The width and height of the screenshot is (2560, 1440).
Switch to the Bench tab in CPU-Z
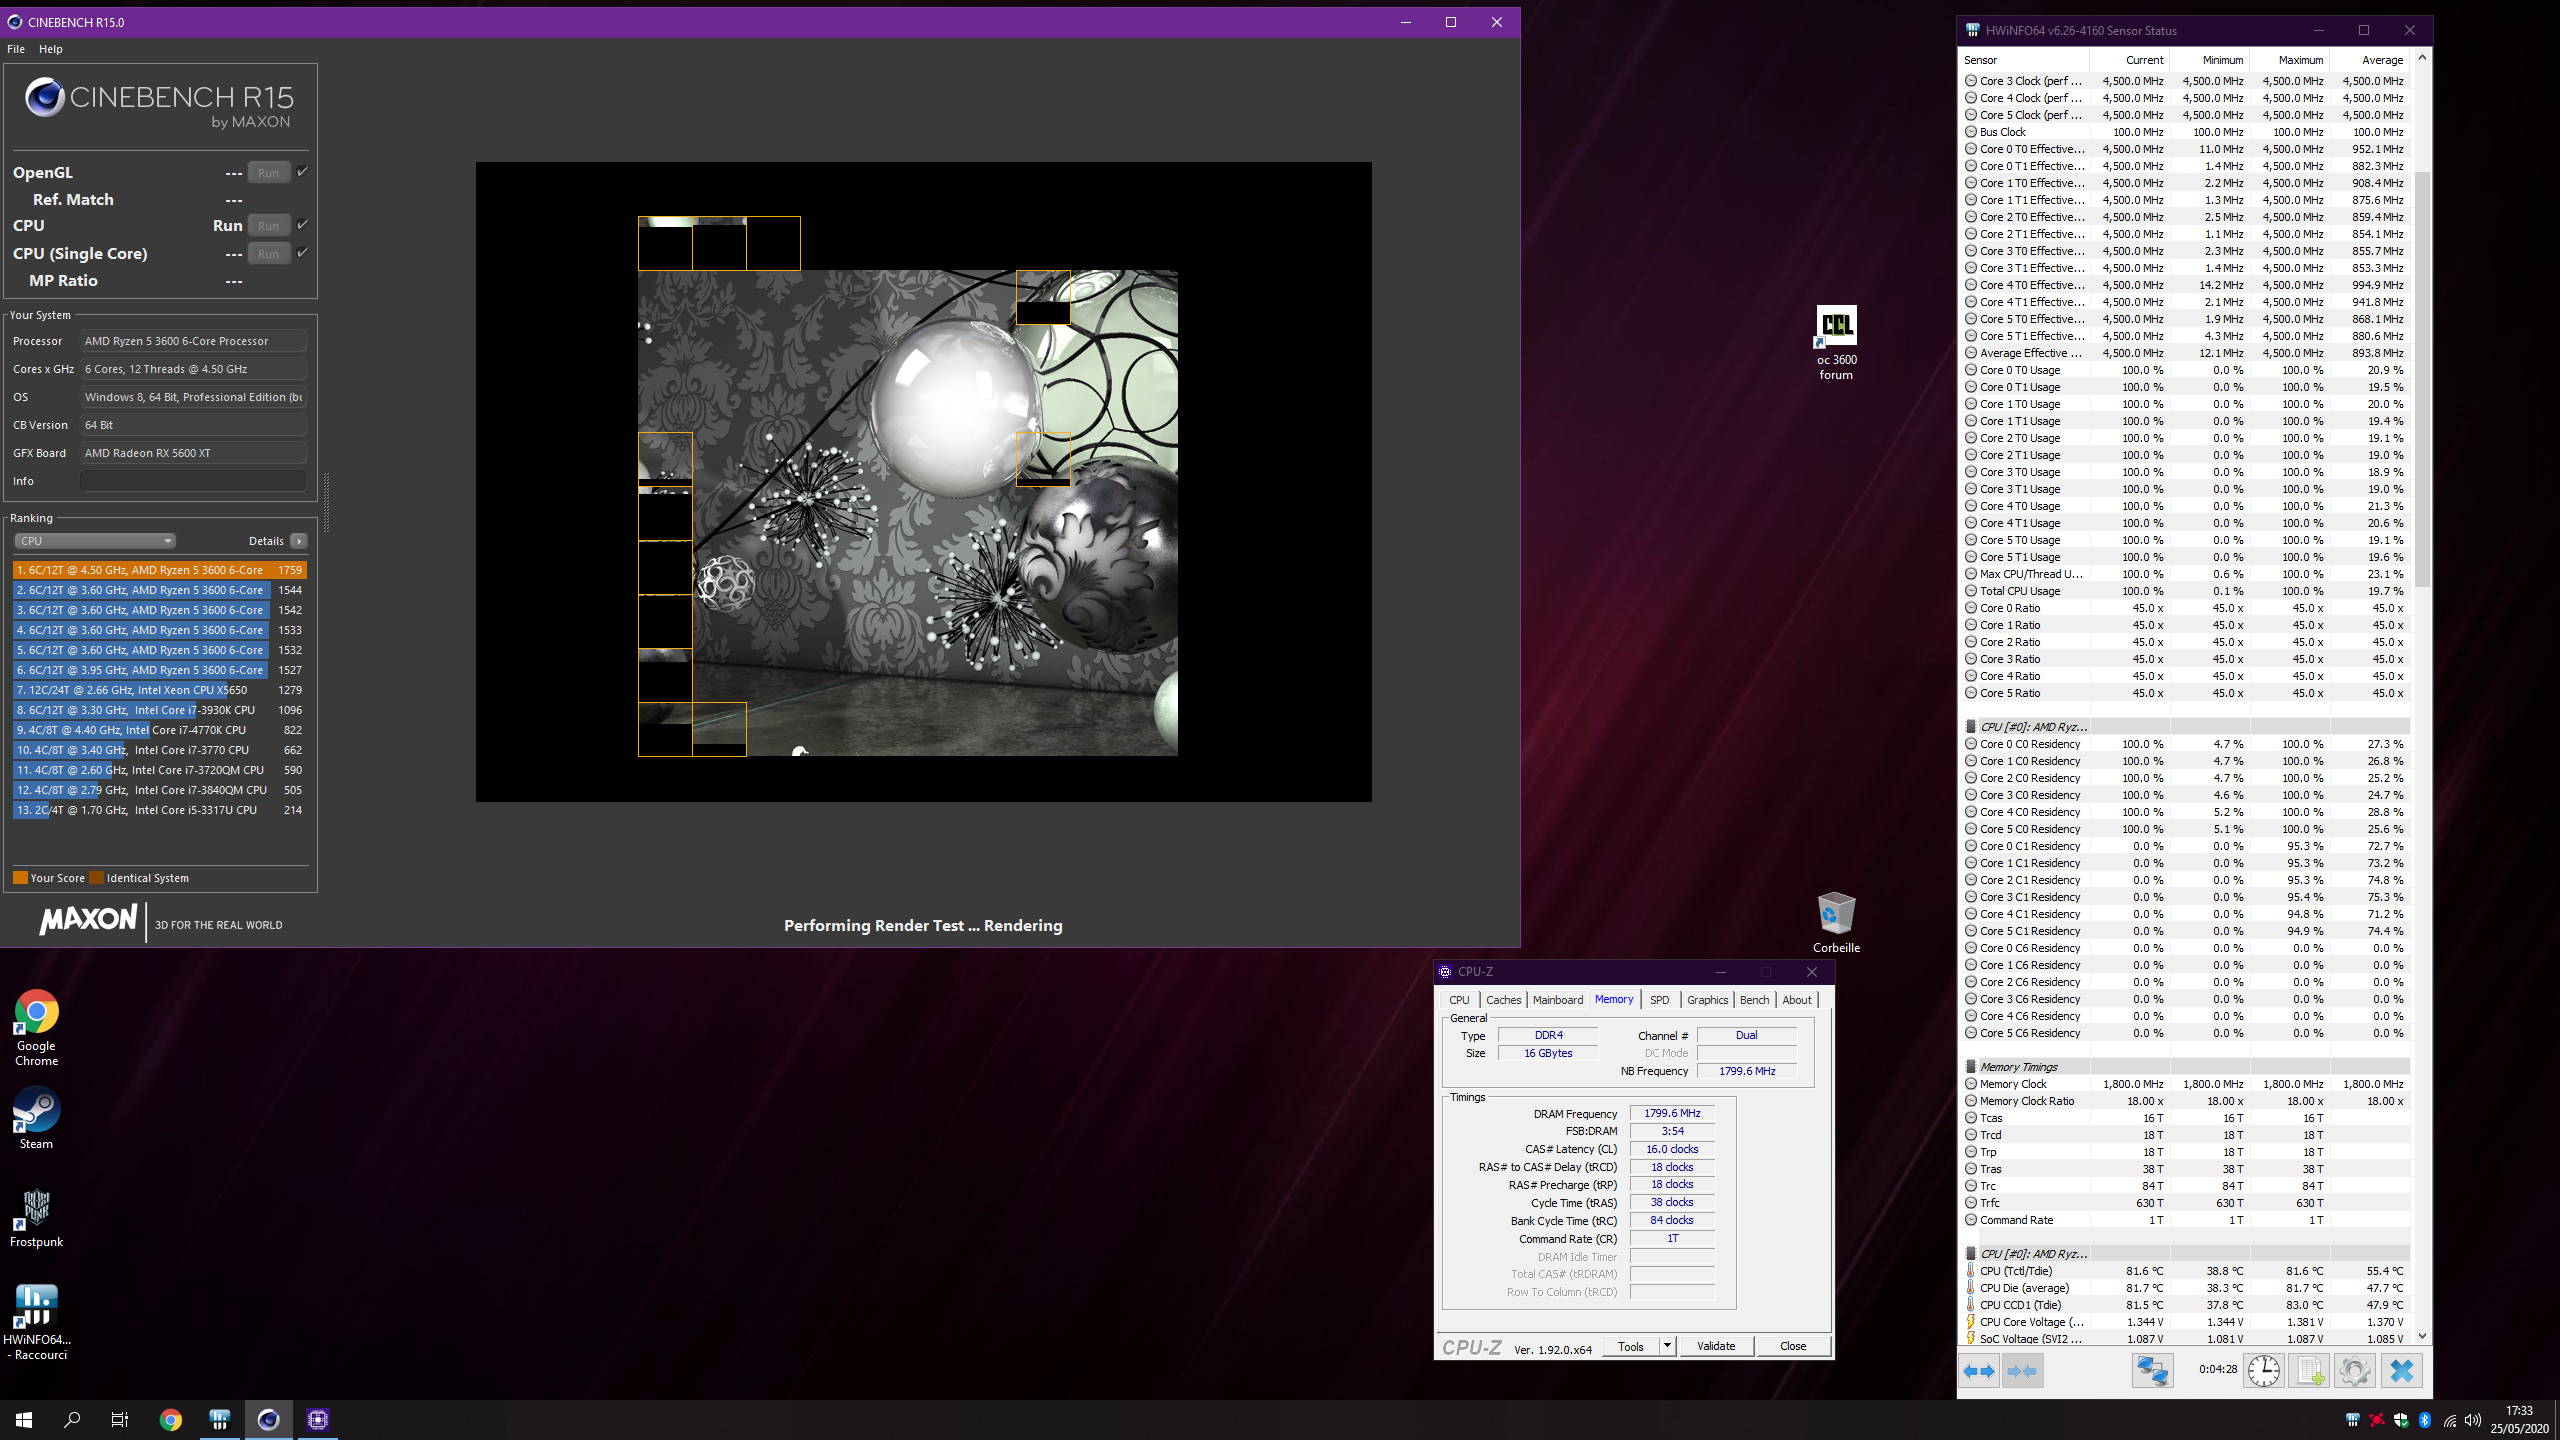(x=1754, y=1000)
